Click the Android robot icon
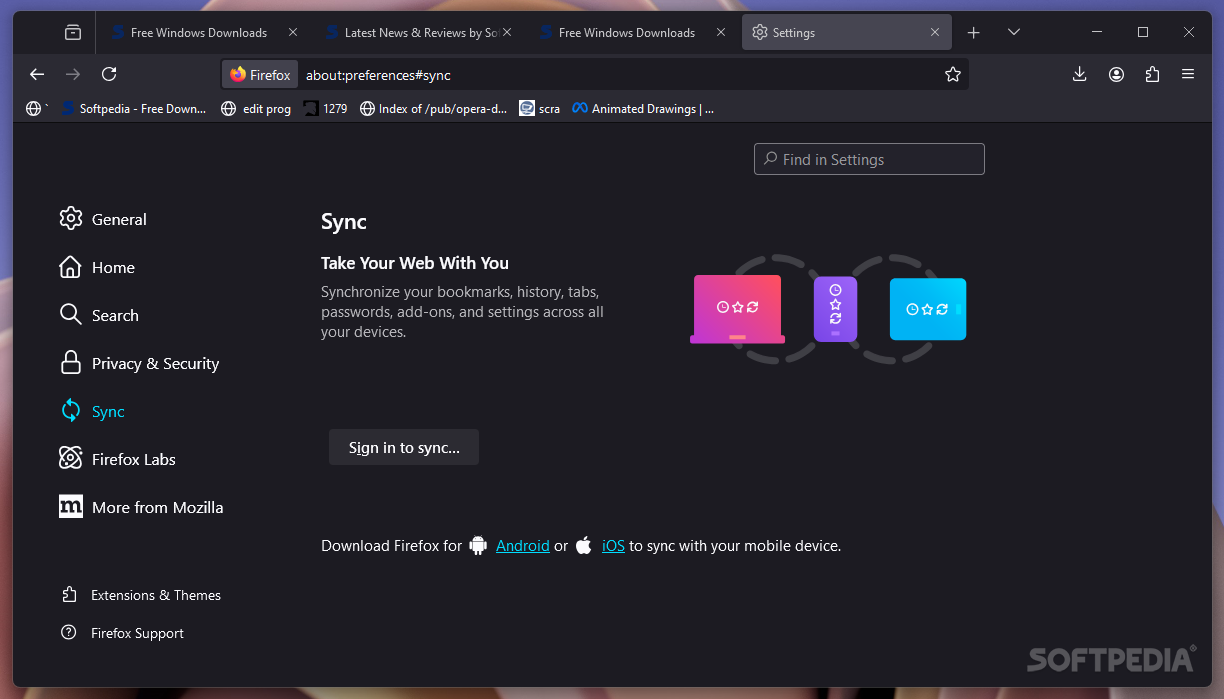The image size is (1224, 699). 478,545
